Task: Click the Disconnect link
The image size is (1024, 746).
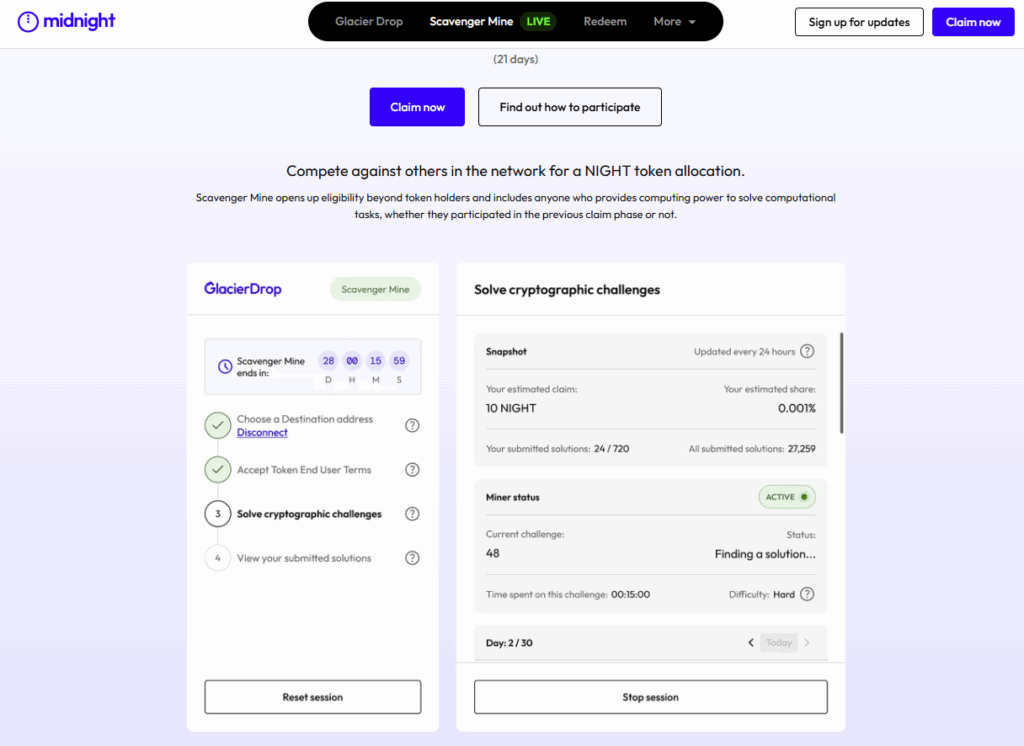Action: tap(262, 433)
